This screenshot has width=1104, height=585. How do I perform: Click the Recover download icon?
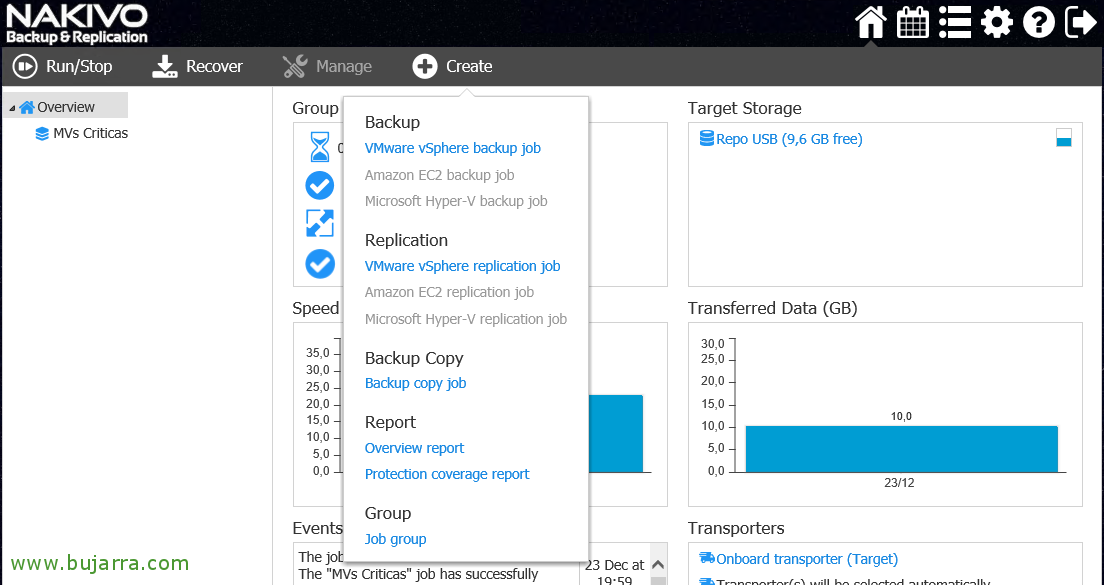point(165,66)
